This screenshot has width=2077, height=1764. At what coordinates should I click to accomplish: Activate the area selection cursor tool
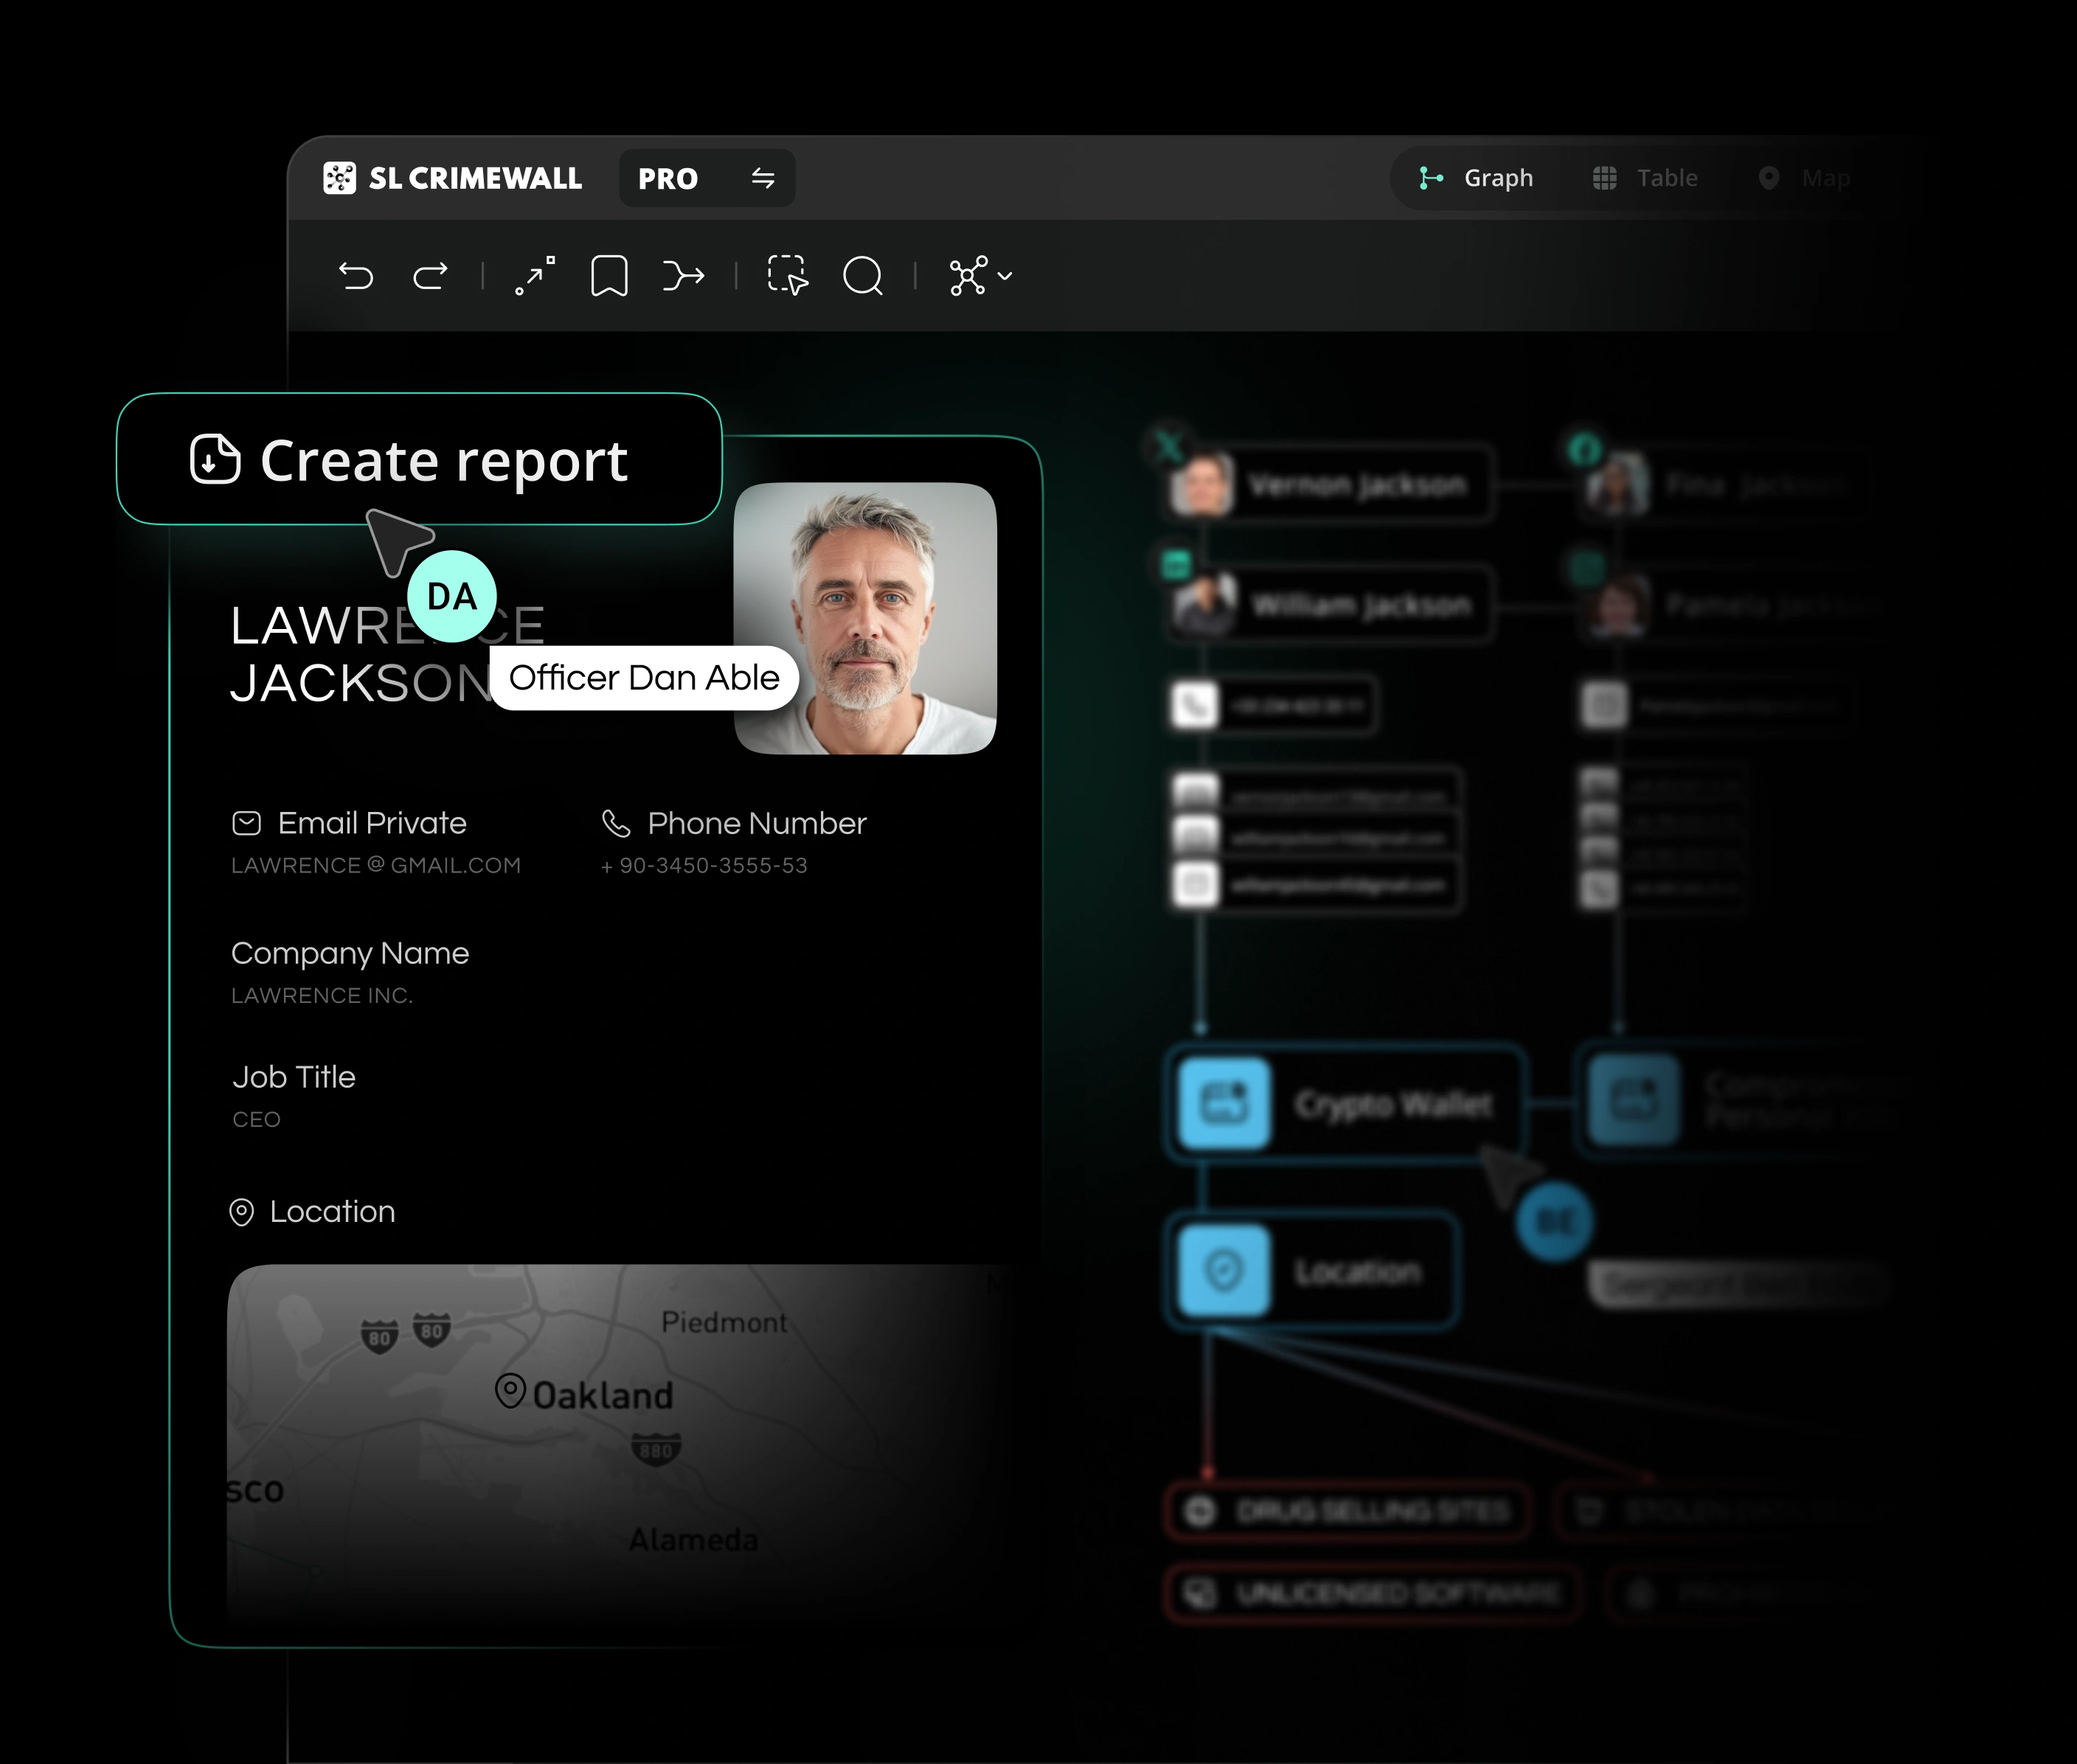click(787, 276)
